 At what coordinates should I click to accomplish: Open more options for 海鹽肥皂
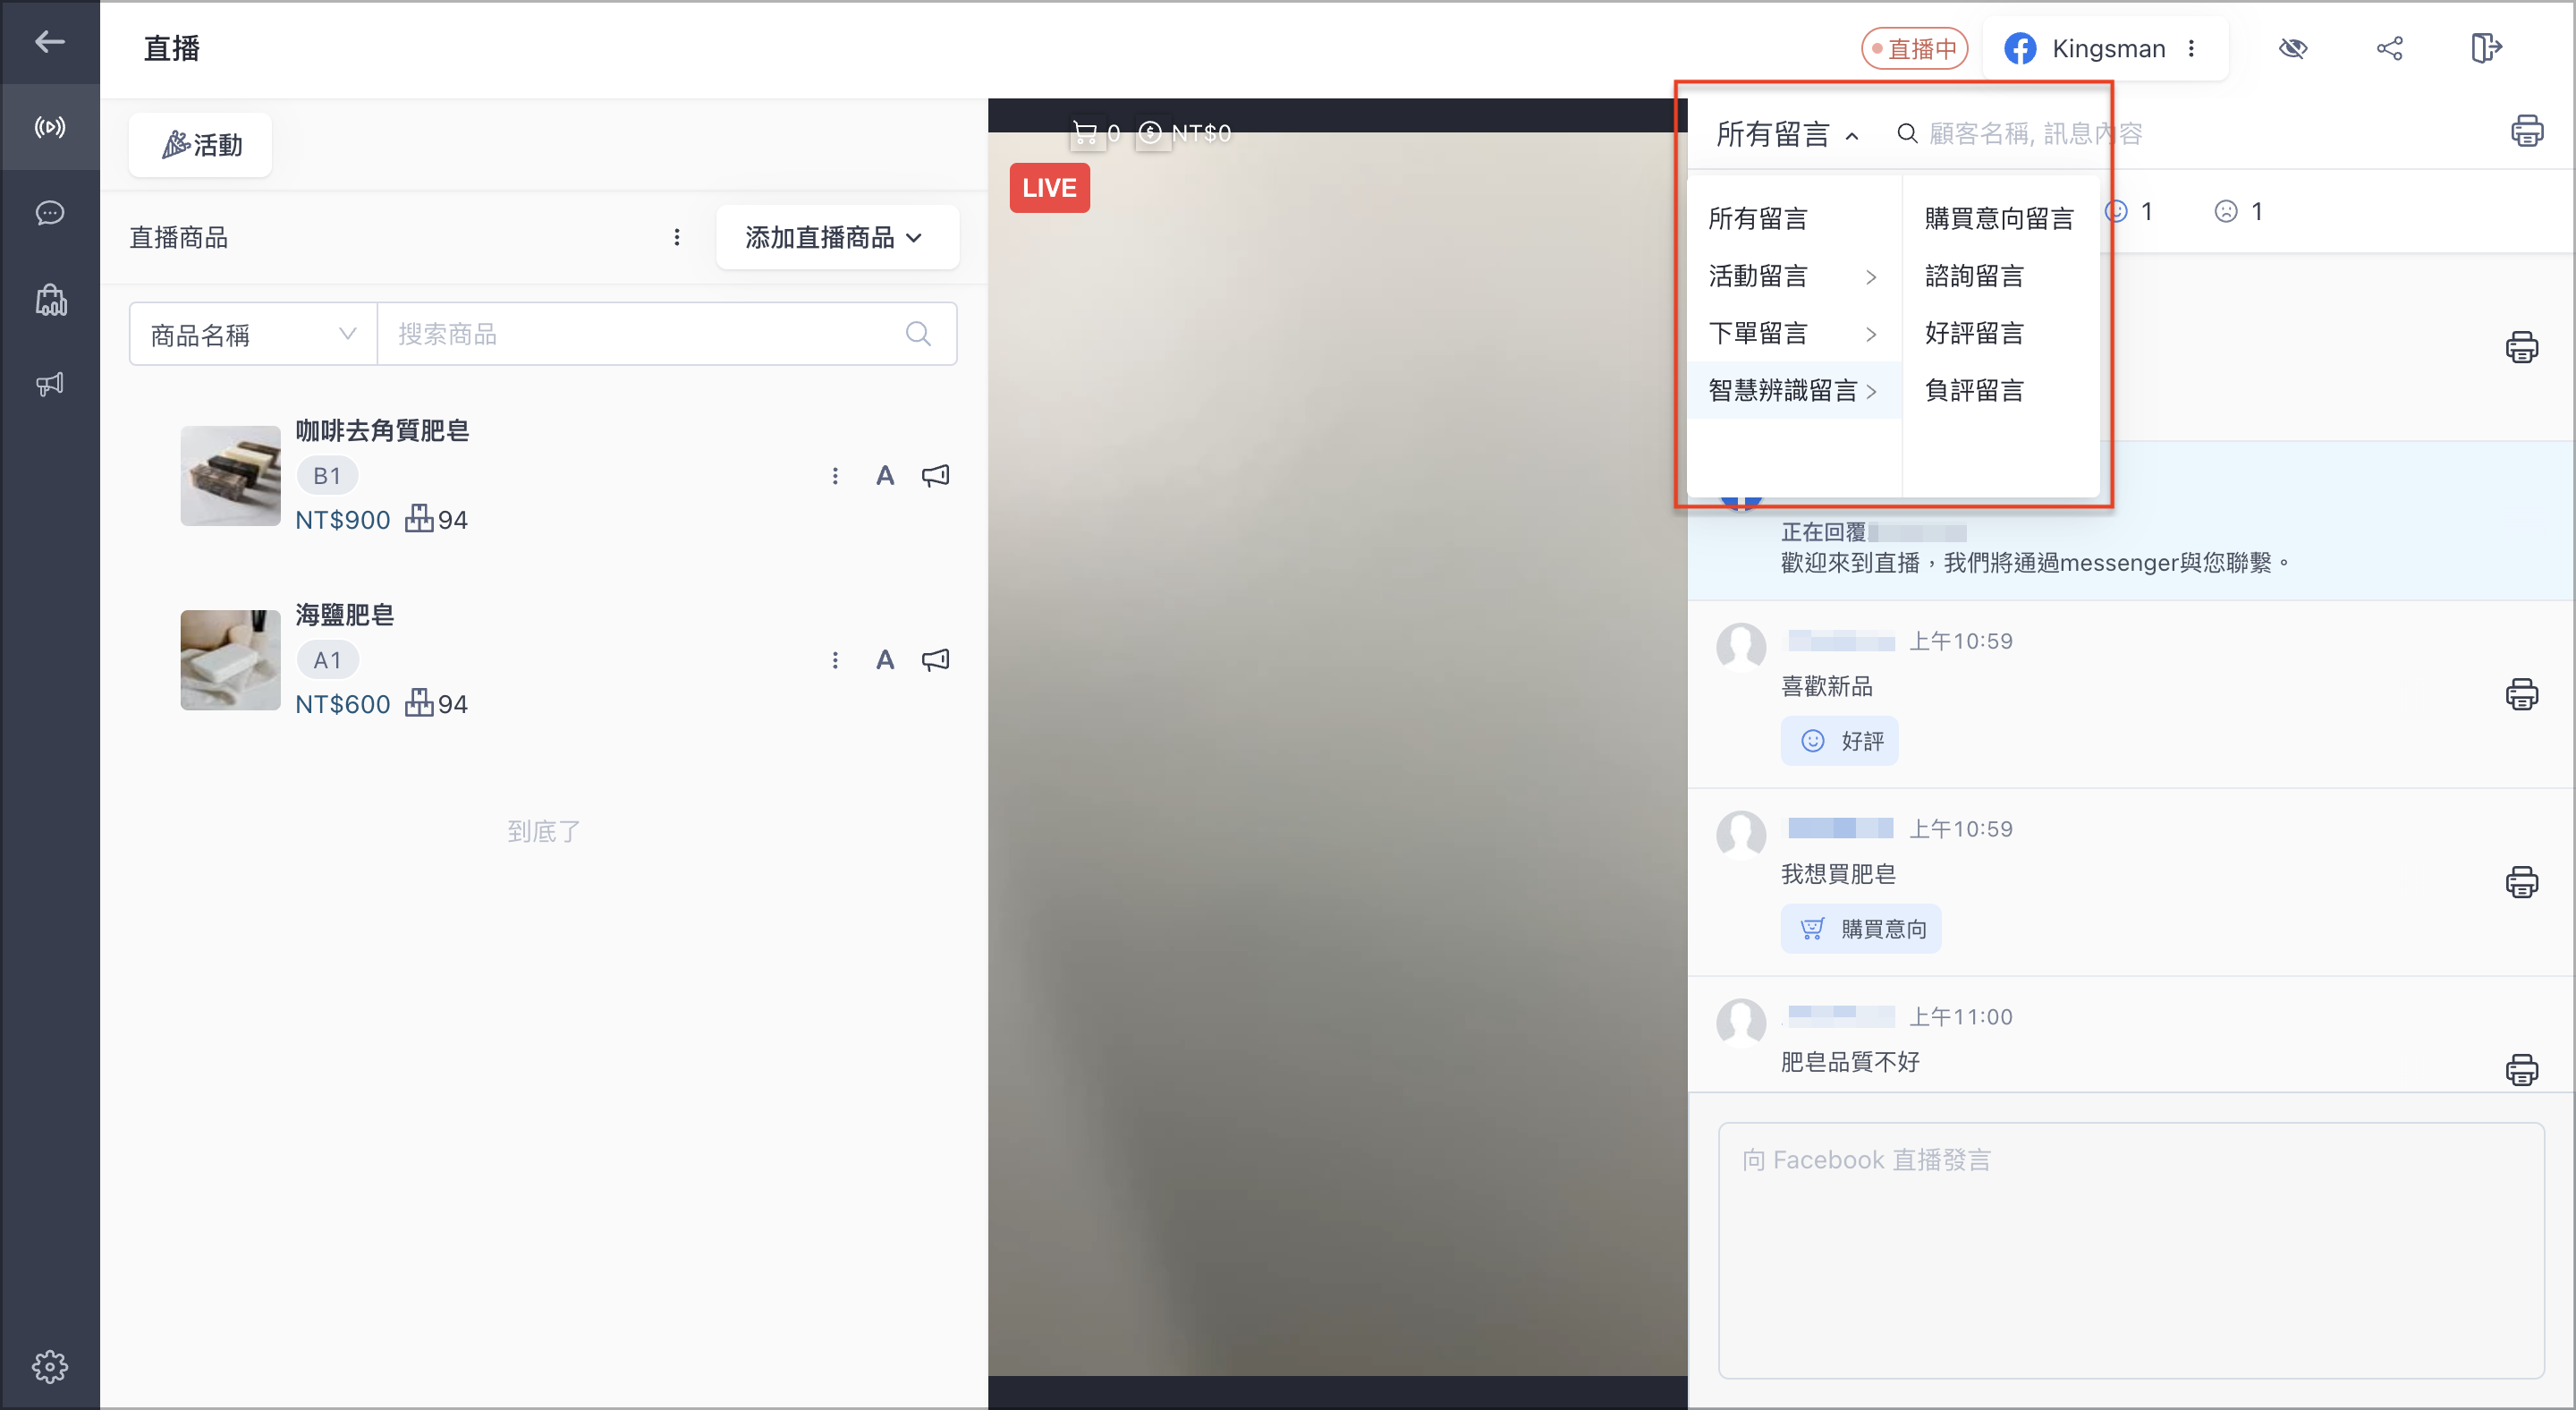(835, 660)
